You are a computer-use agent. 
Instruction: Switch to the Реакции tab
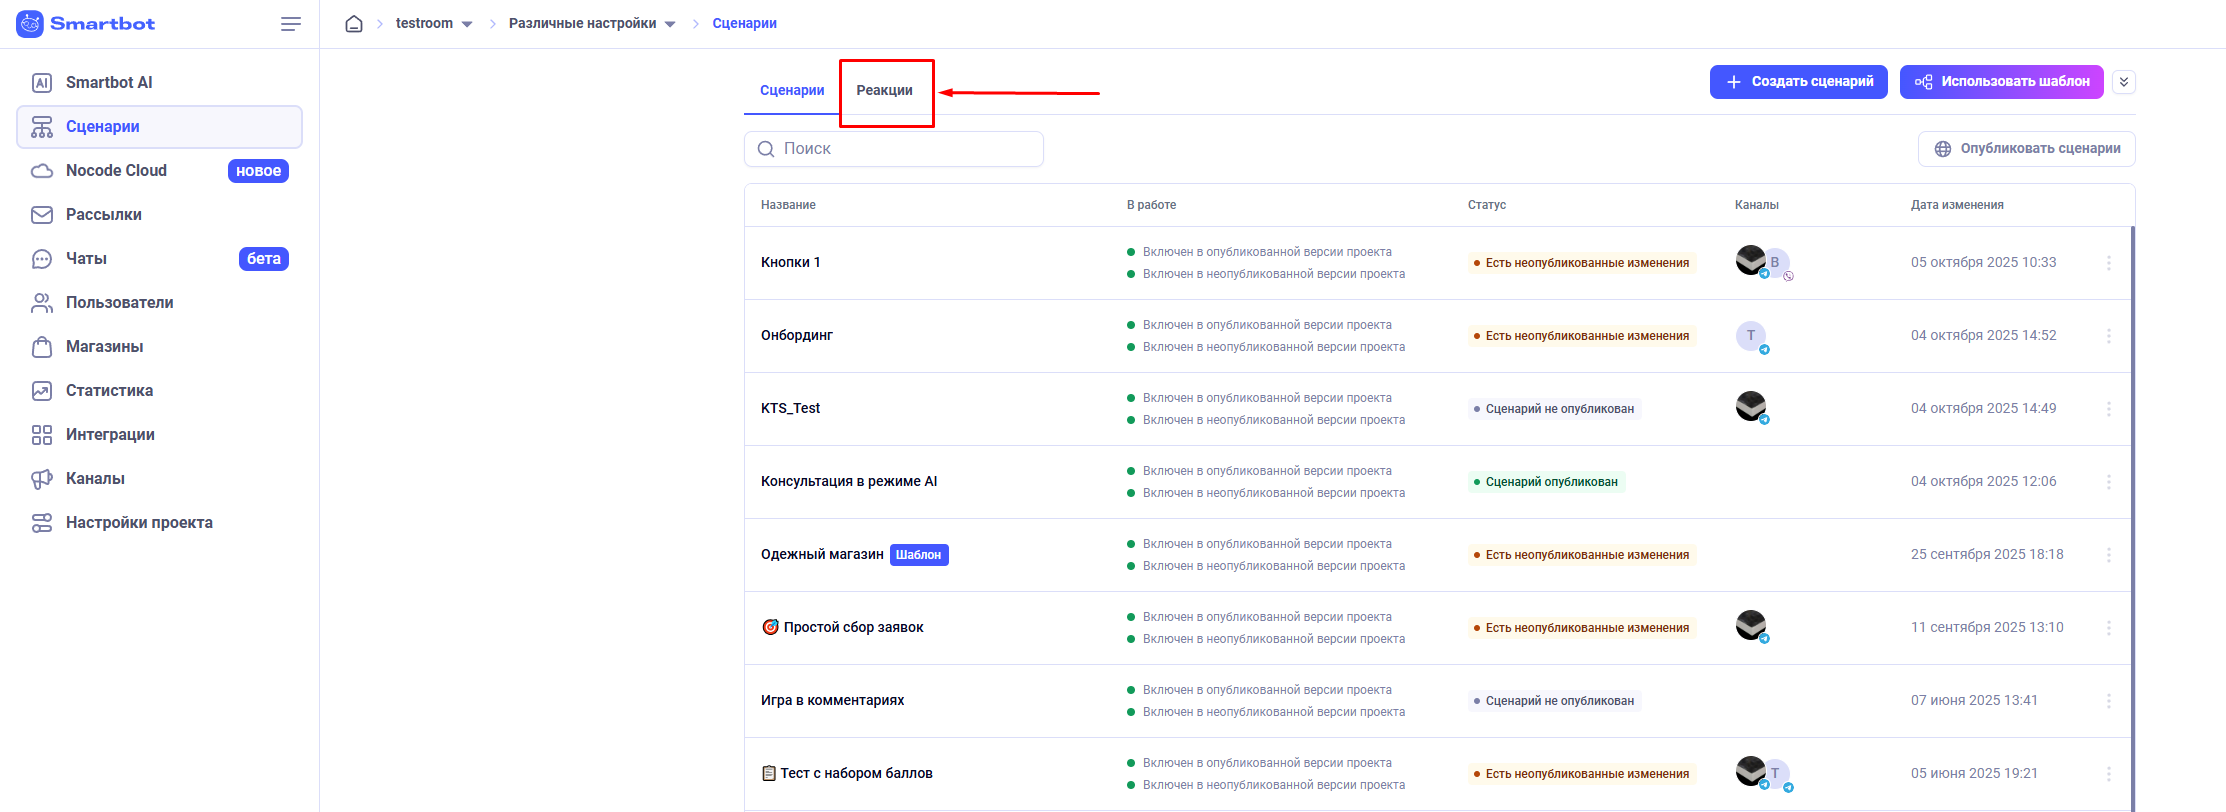884,91
